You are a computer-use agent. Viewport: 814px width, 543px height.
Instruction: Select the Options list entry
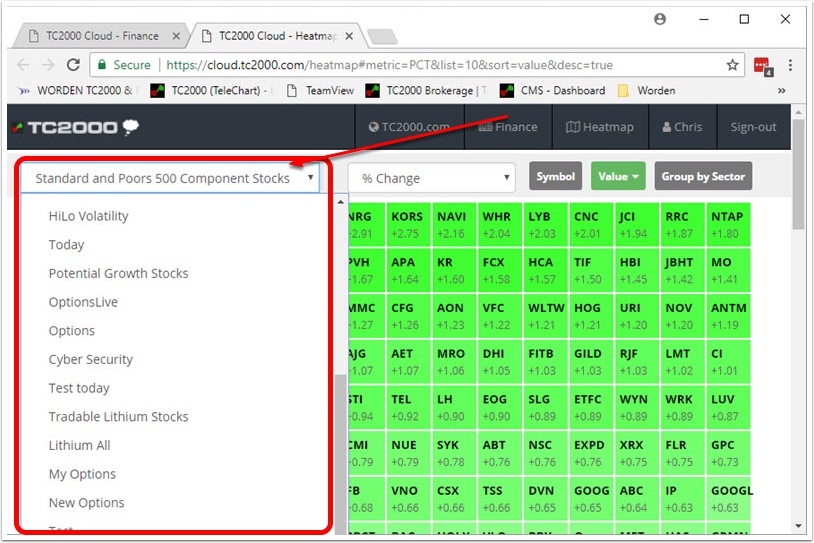pyautogui.click(x=72, y=331)
